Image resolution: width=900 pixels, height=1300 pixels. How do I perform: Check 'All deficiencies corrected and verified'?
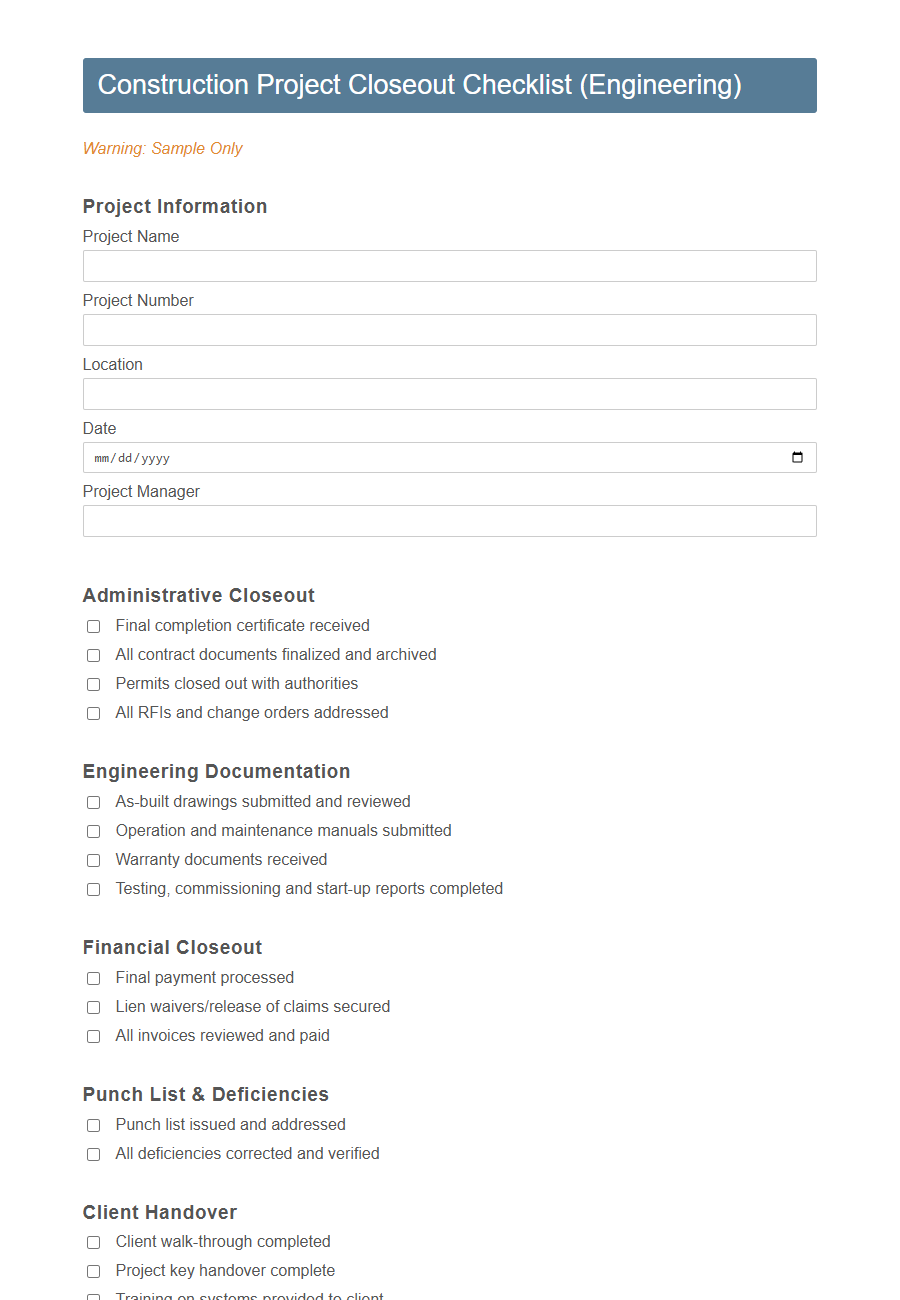(x=93, y=1154)
